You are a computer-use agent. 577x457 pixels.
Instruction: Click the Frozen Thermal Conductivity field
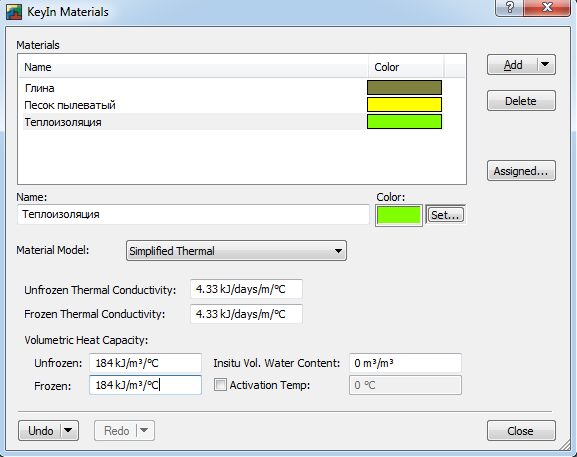pos(246,314)
